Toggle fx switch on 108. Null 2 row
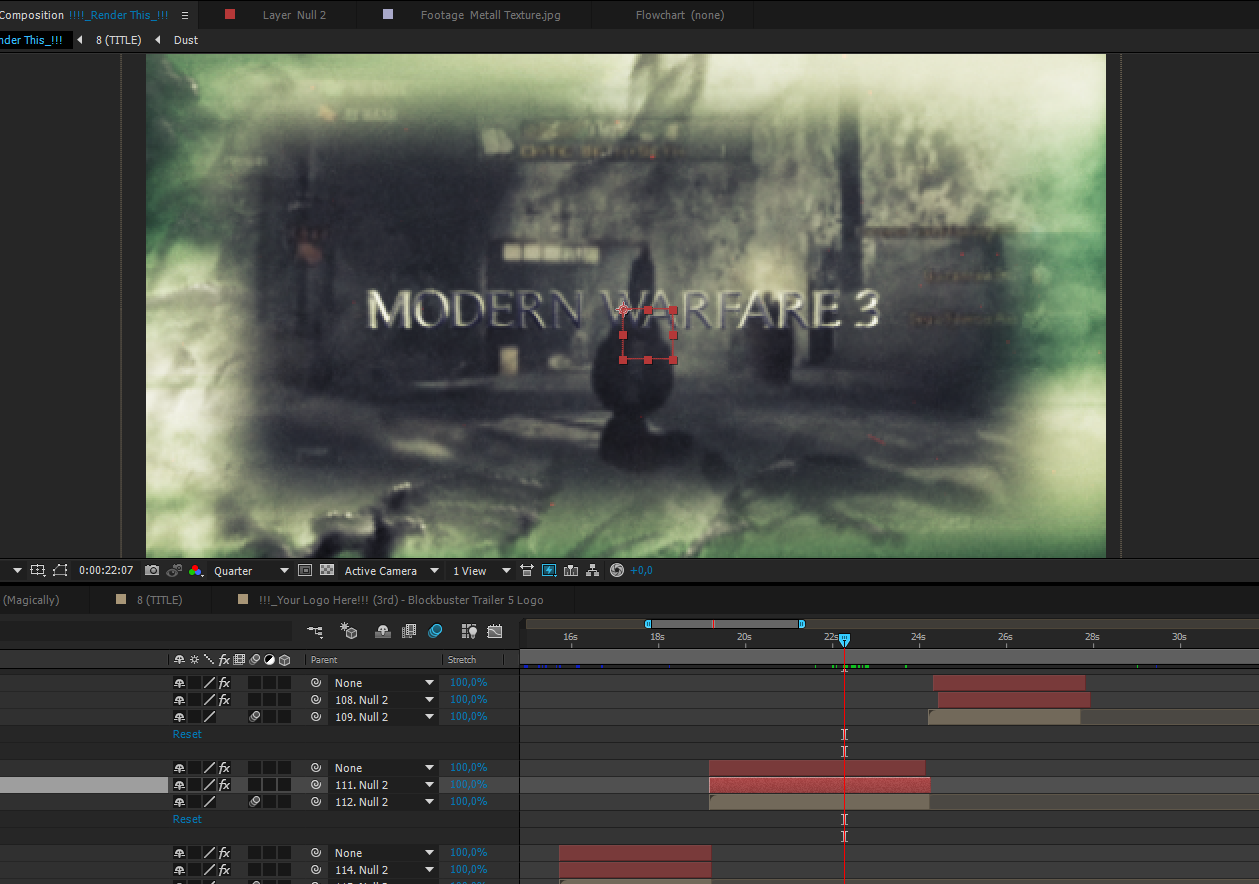 [x=224, y=700]
